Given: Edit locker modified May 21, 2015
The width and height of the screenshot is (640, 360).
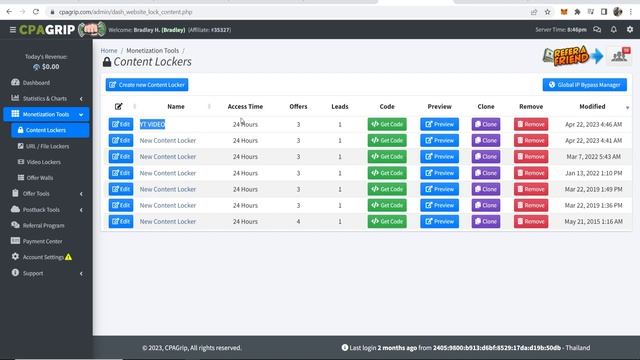Looking at the screenshot, I should pyautogui.click(x=121, y=222).
